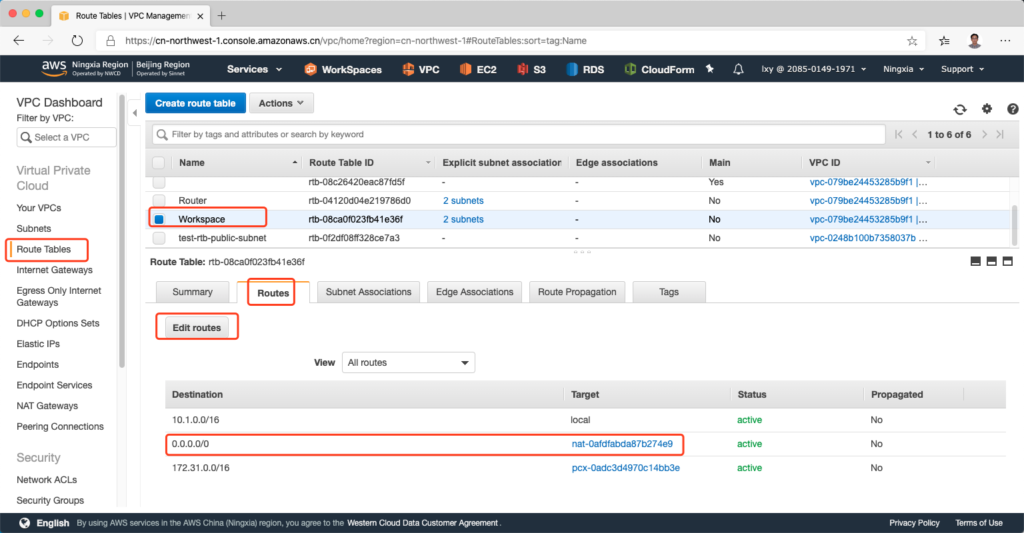Select the Router route table checkbox
1024x533 pixels.
coord(159,200)
